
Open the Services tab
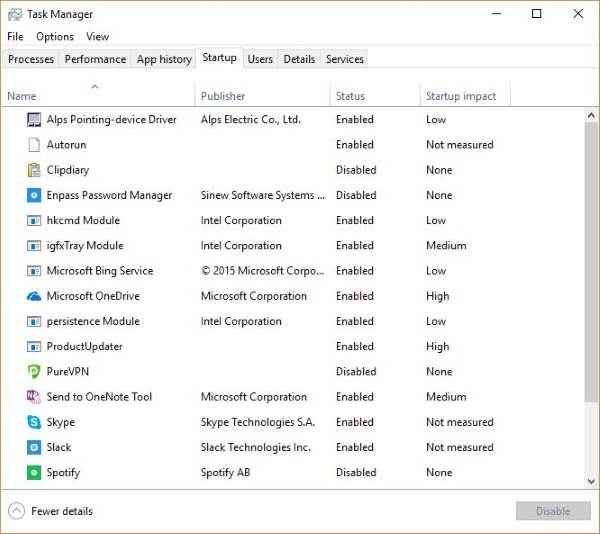(345, 59)
